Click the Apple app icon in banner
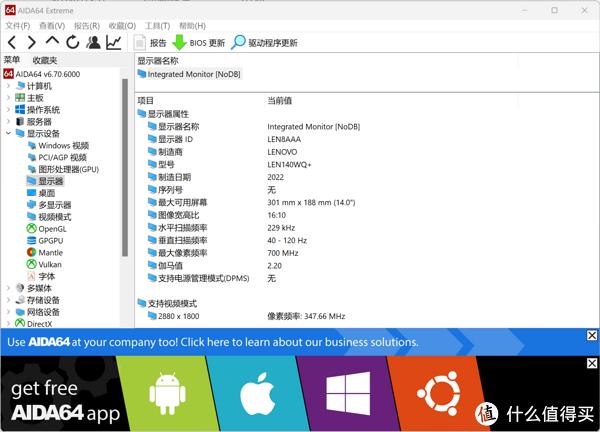Image resolution: width=600 pixels, height=432 pixels. [x=257, y=394]
